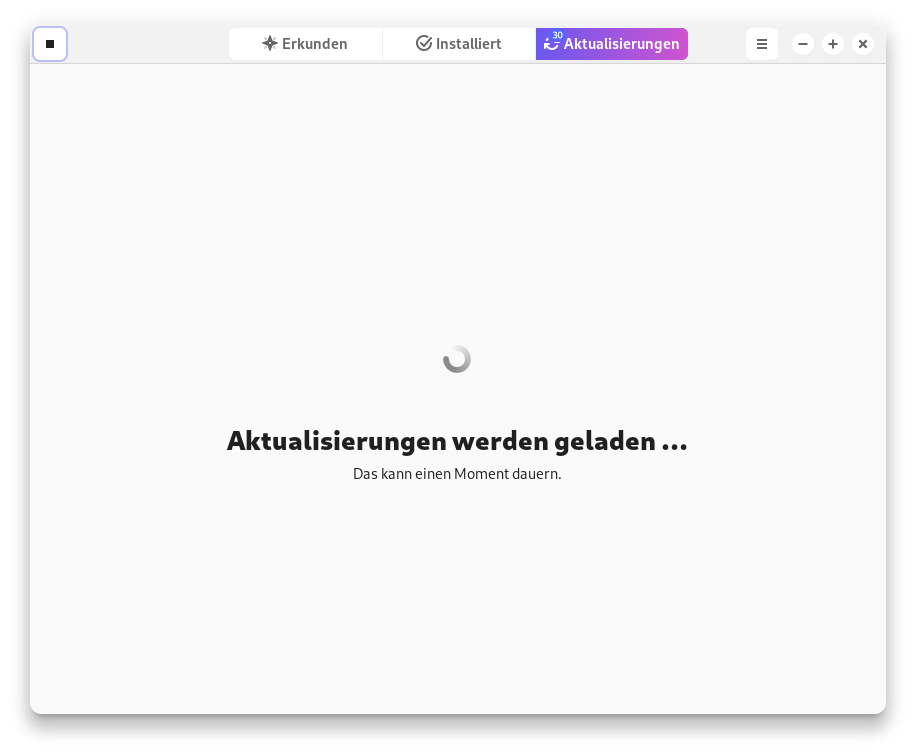Click the text Das kann einen Moment dauern

457,473
